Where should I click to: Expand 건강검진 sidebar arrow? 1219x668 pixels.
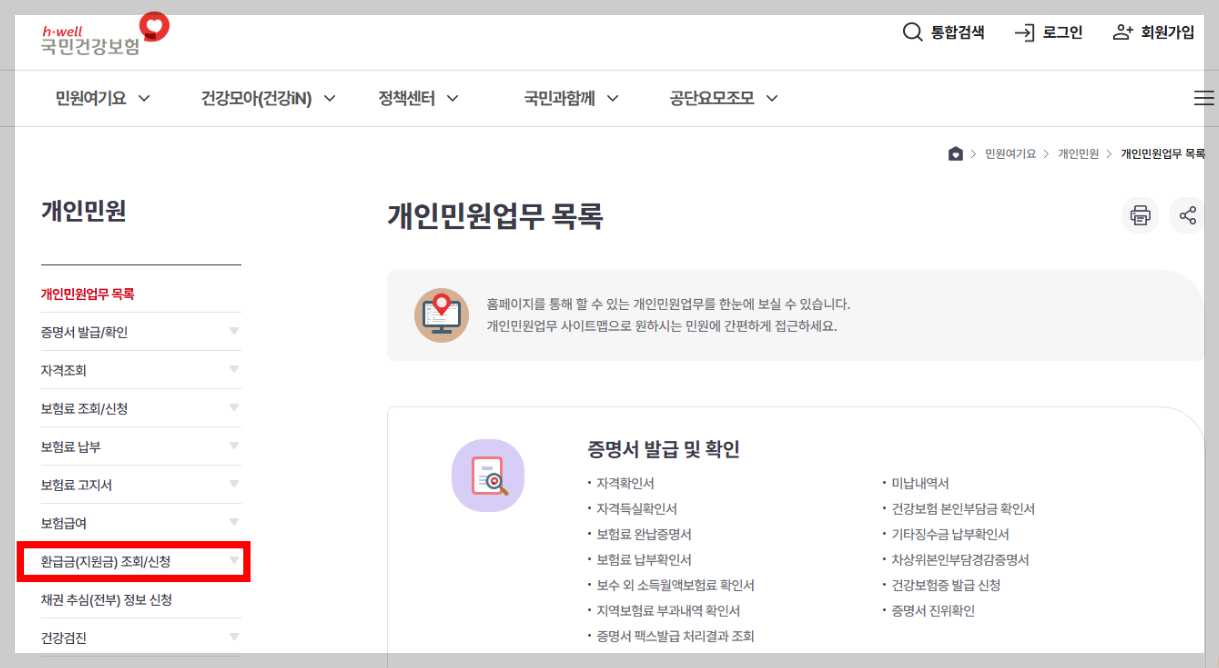click(234, 637)
